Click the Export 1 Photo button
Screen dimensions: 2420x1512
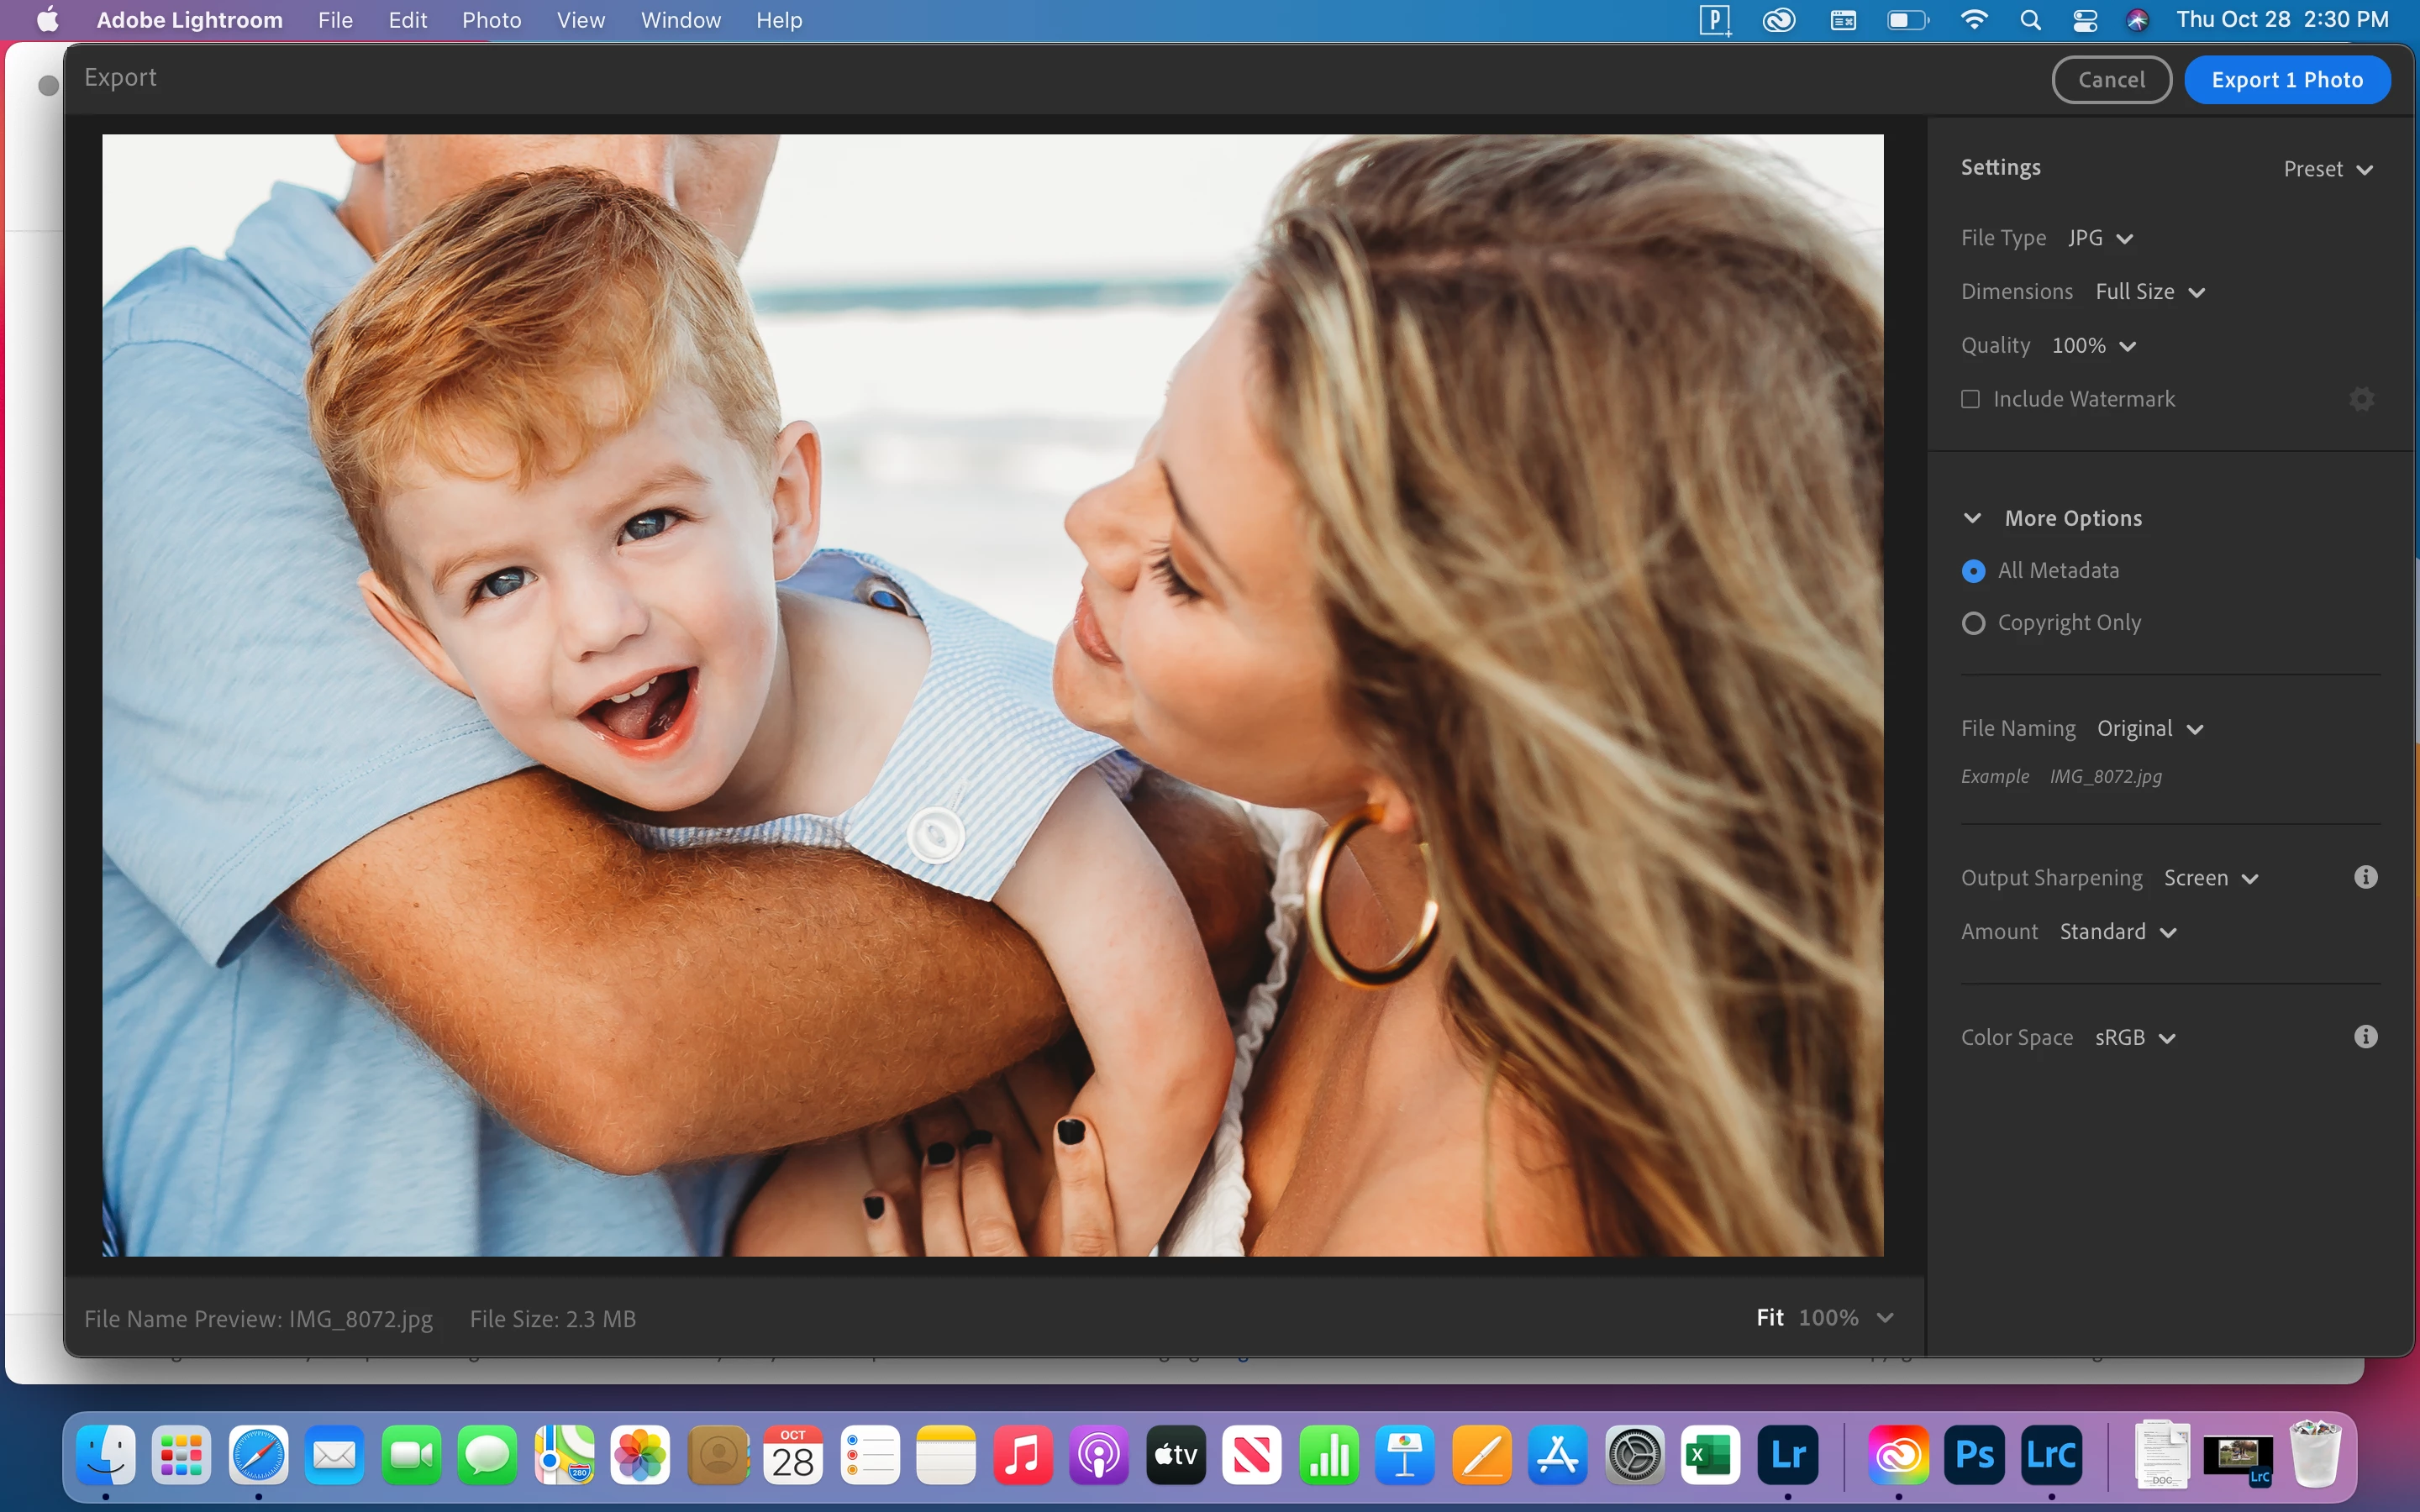click(x=2286, y=80)
